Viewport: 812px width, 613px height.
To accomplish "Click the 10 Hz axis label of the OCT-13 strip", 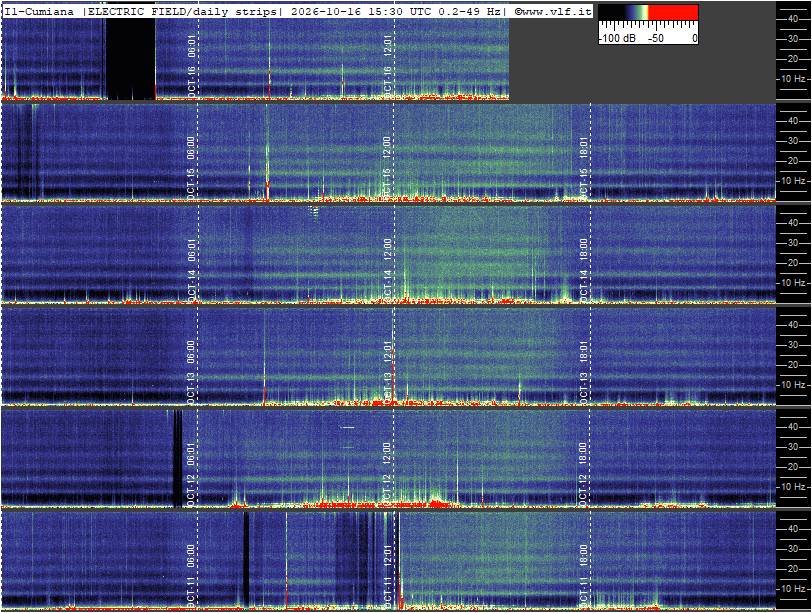I will 794,385.
